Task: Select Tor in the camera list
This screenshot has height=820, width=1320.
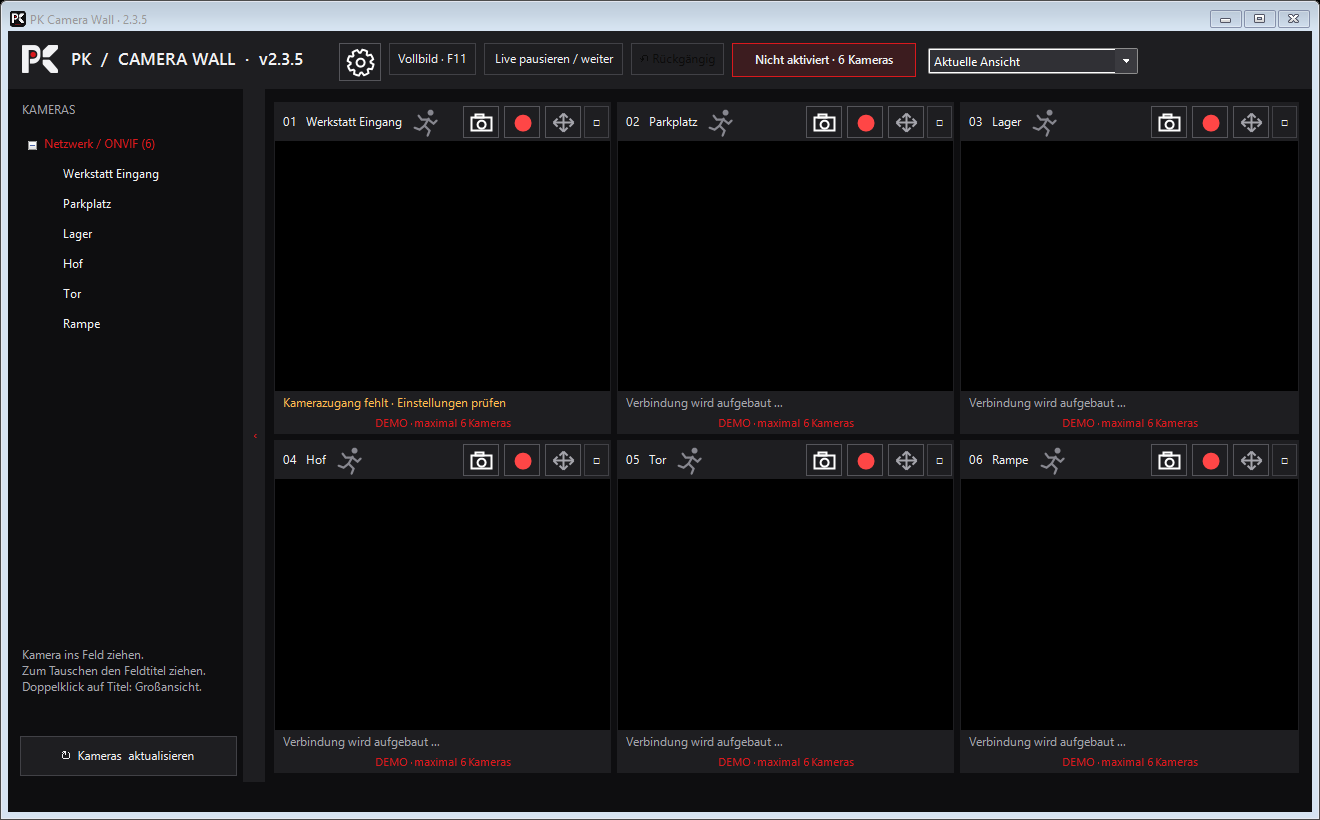Action: click(x=72, y=294)
